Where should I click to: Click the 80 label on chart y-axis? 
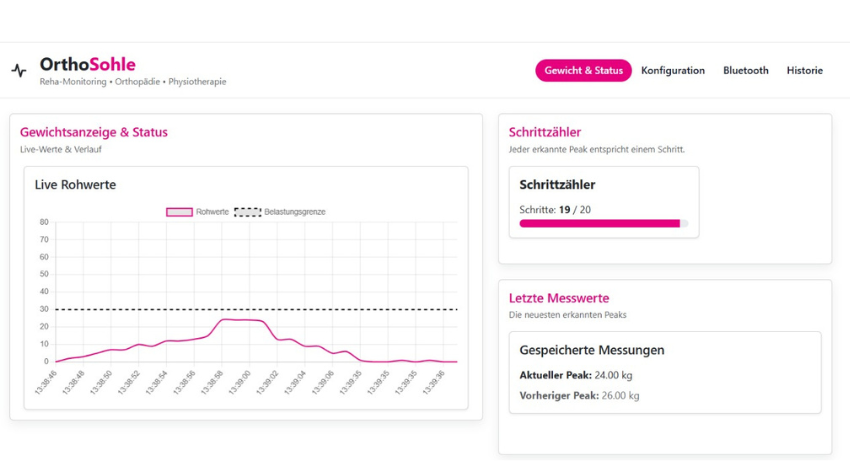point(44,222)
